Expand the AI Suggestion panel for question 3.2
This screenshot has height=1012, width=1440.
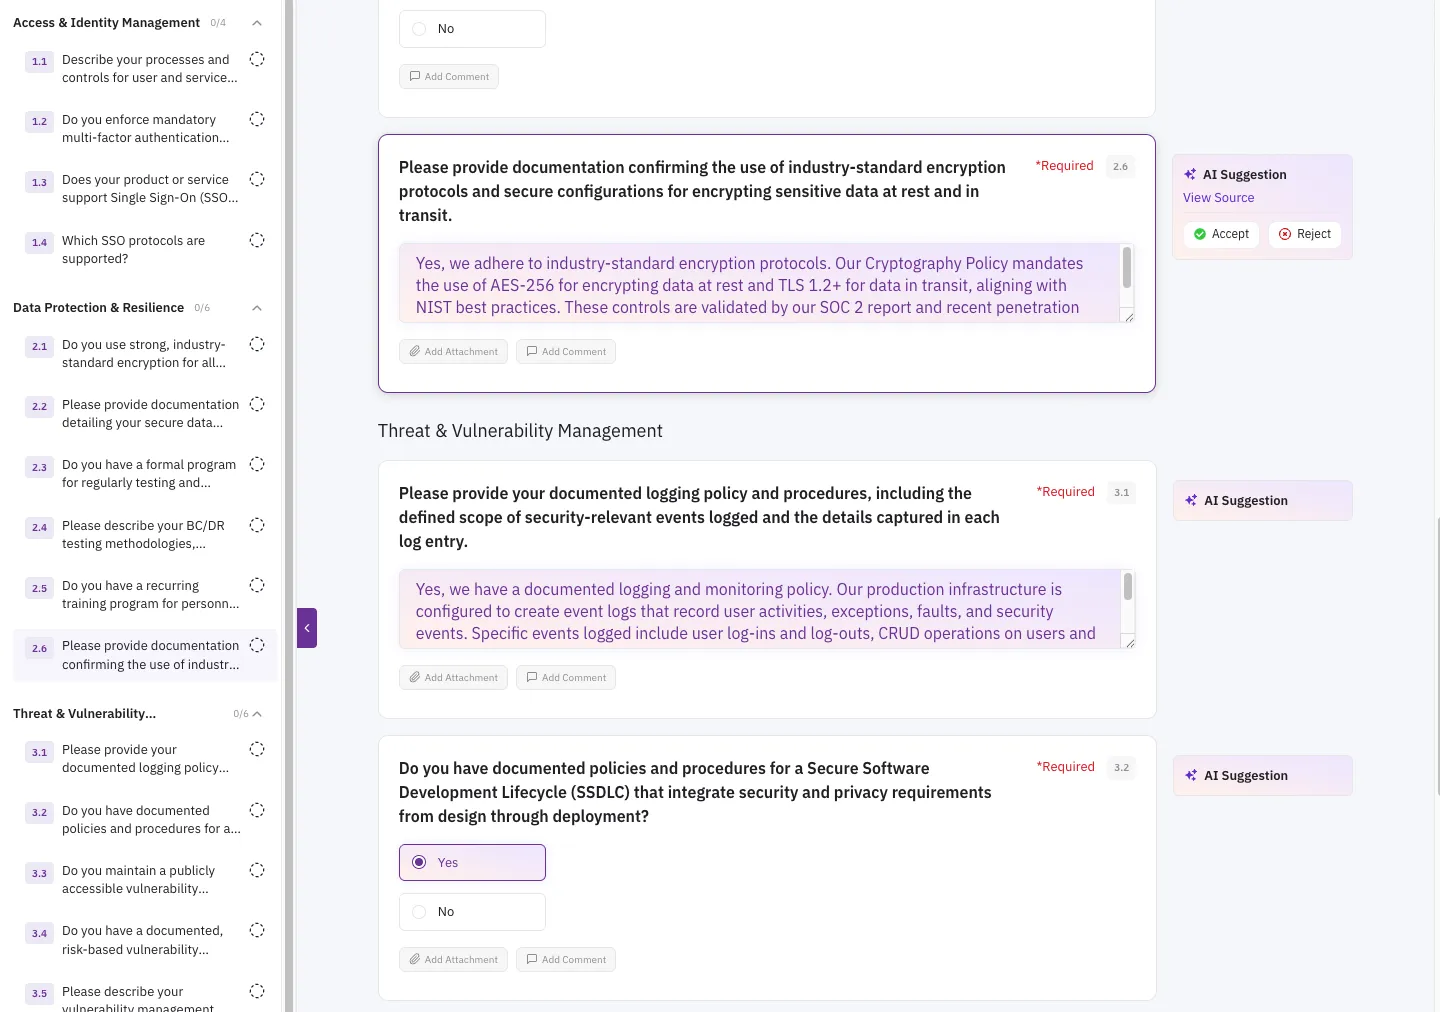pos(1262,776)
